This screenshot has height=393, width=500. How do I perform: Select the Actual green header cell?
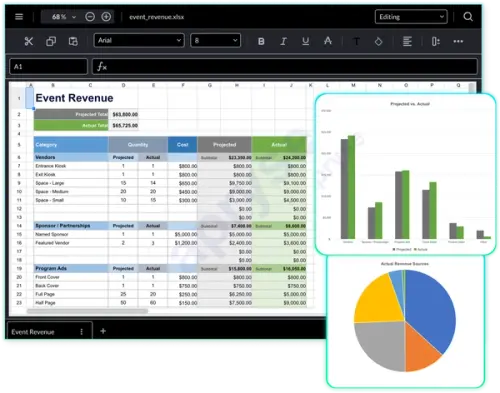tap(279, 145)
